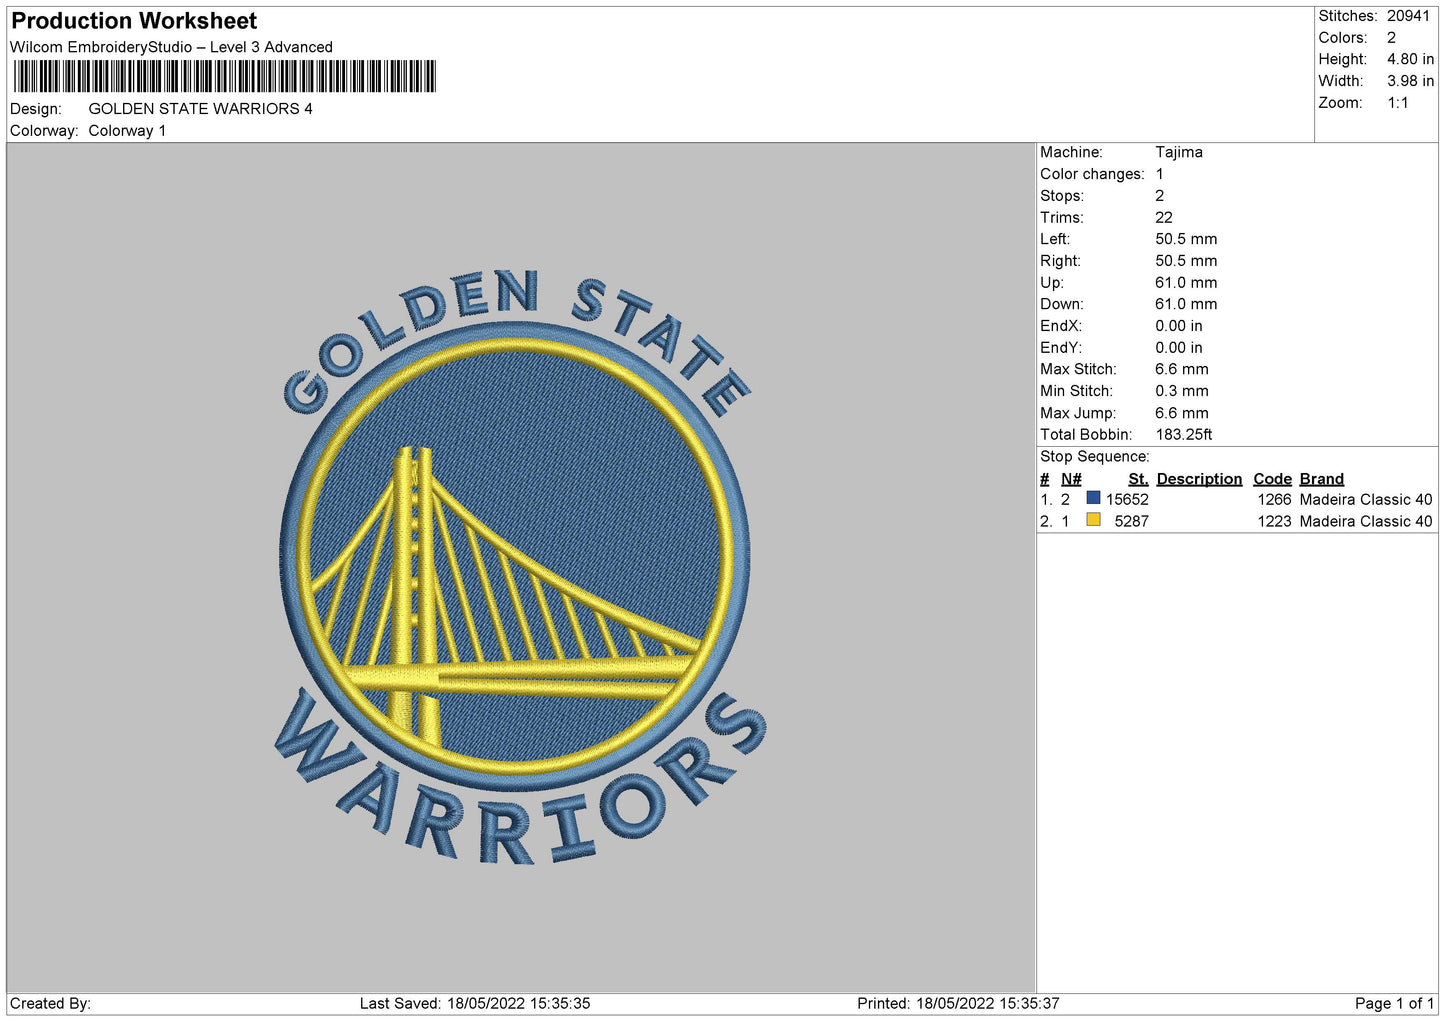
Task: Click the 'Stop Sequence:' label
Action: (x=1095, y=457)
